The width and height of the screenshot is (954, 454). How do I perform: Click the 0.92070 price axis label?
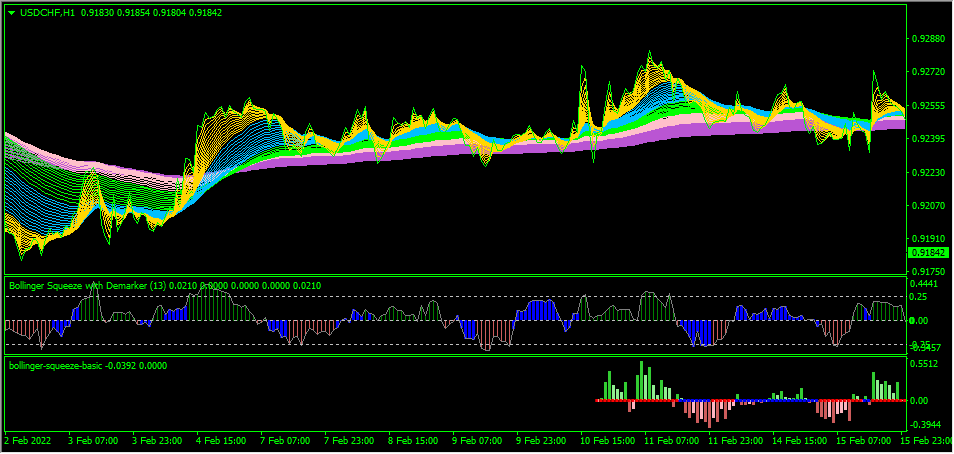pos(928,206)
